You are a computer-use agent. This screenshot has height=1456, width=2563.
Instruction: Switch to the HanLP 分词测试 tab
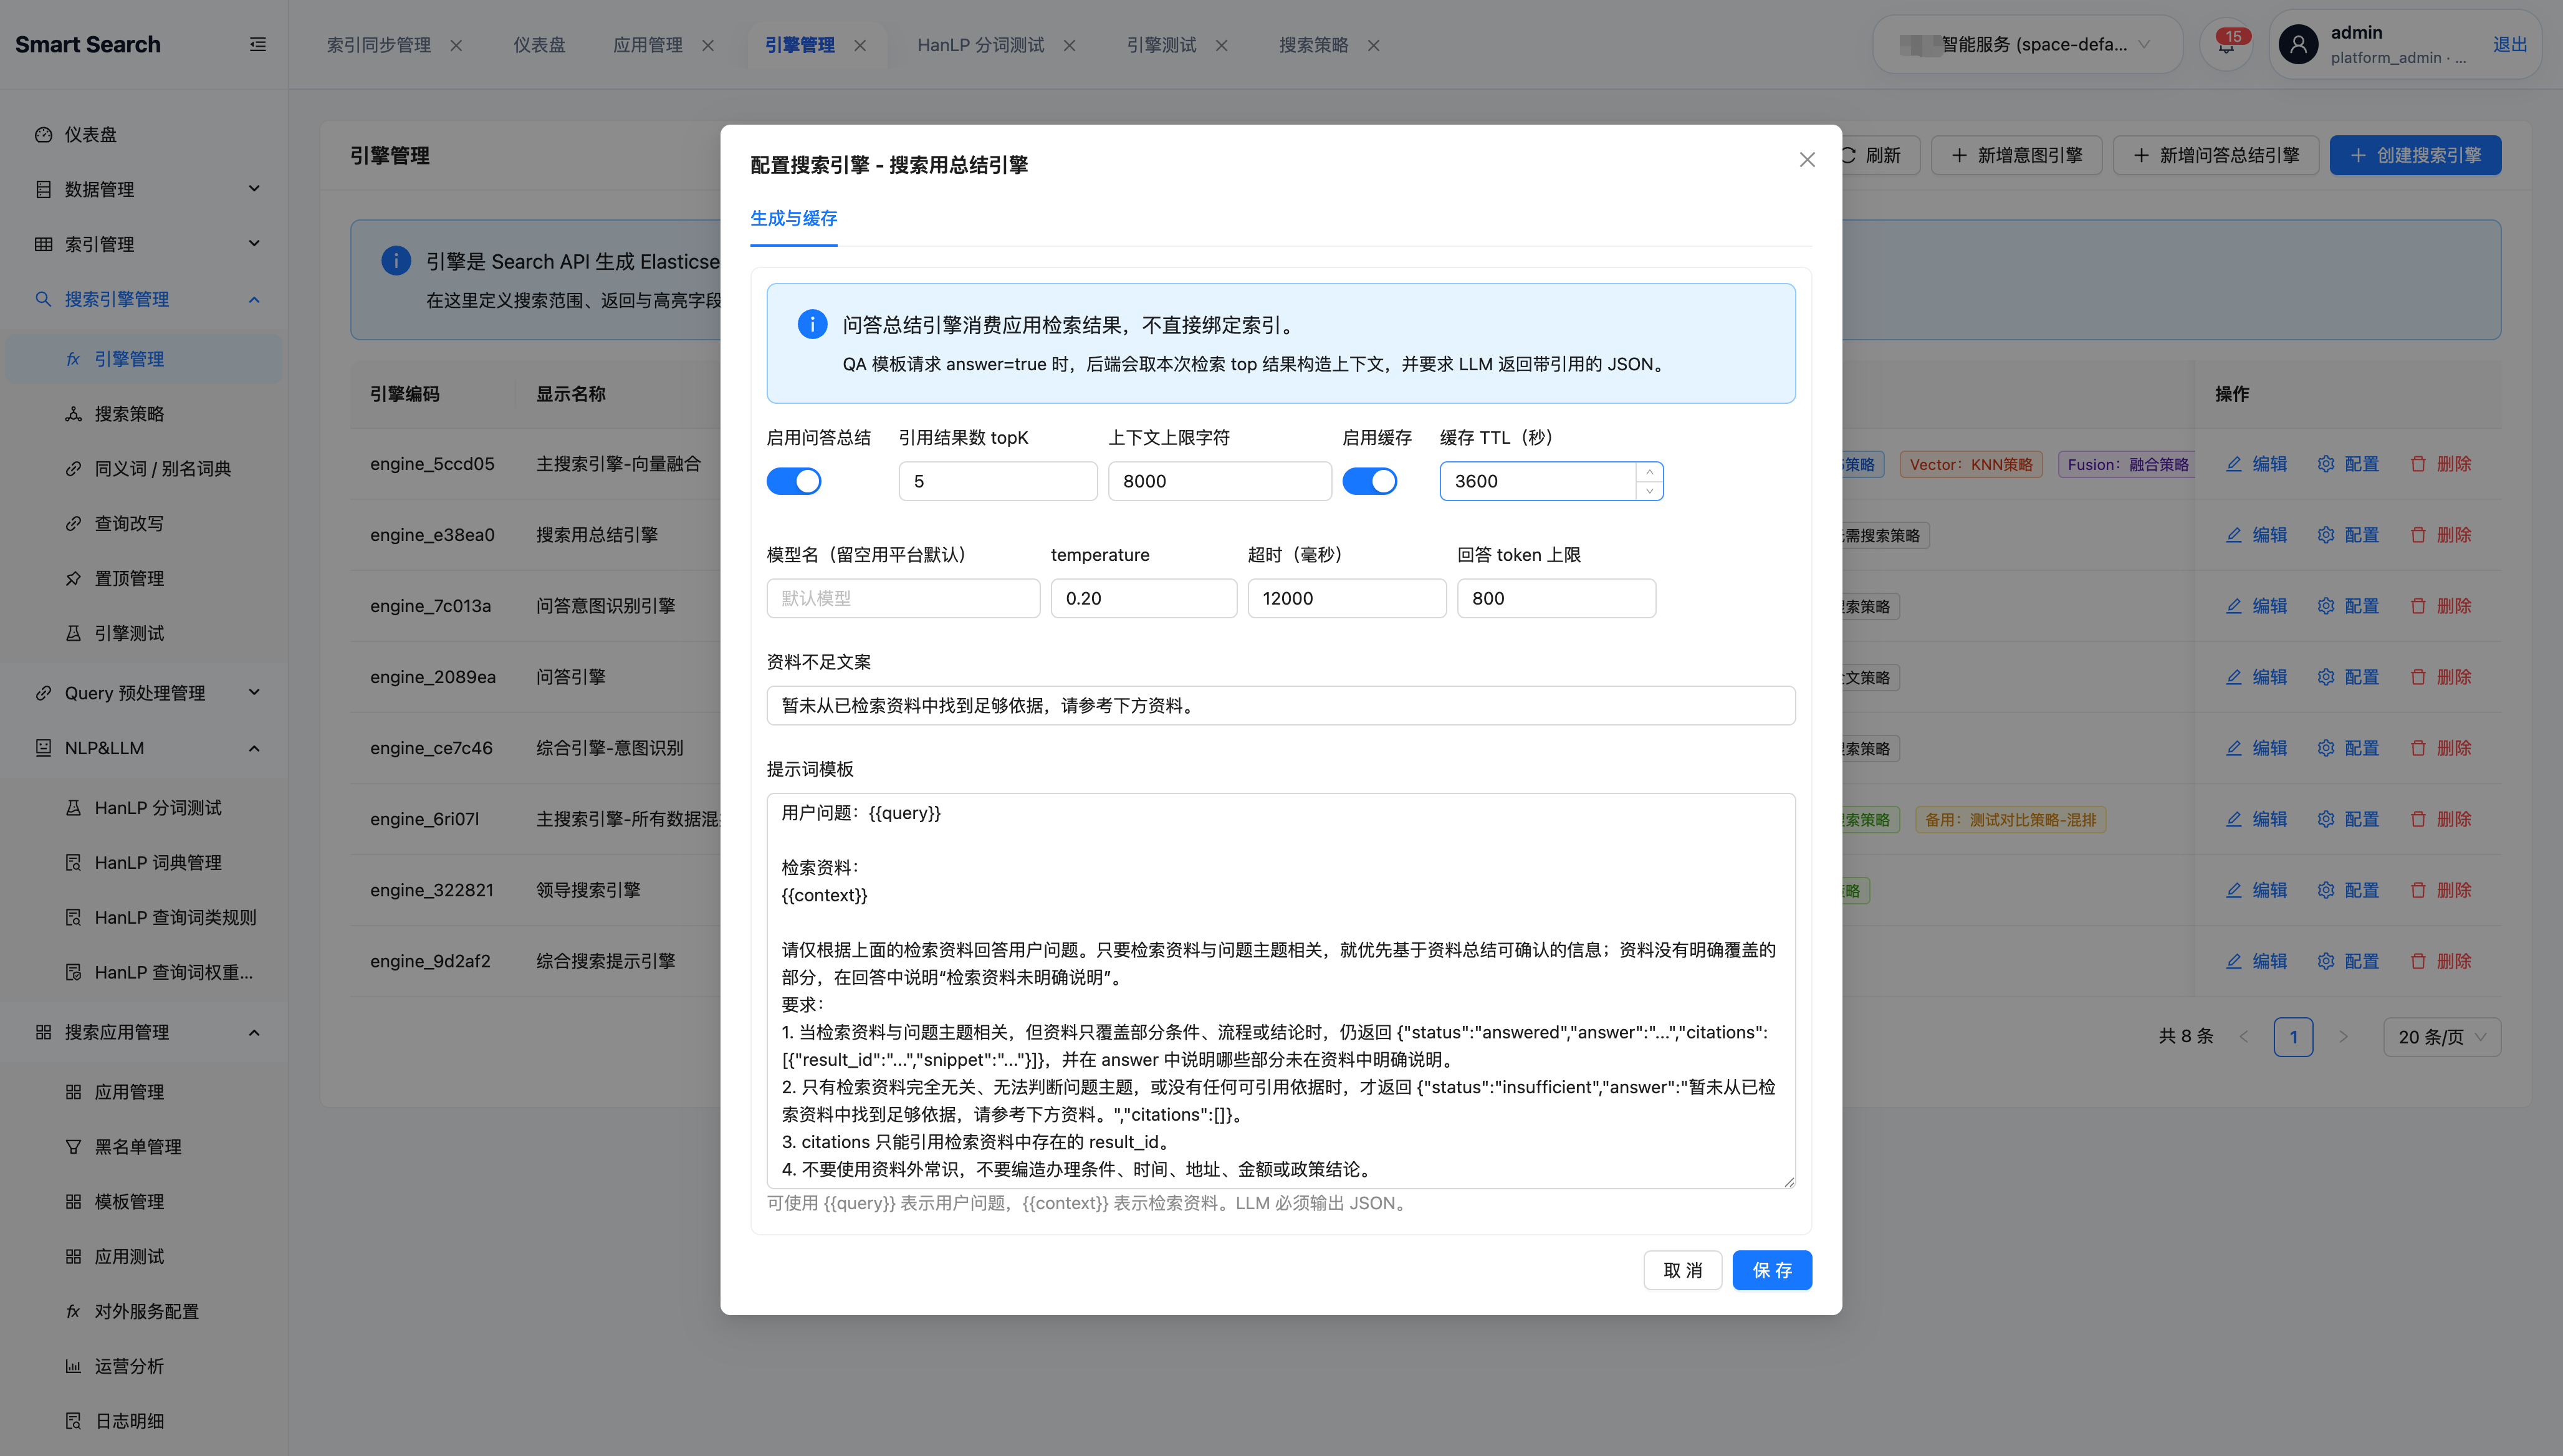pyautogui.click(x=980, y=45)
